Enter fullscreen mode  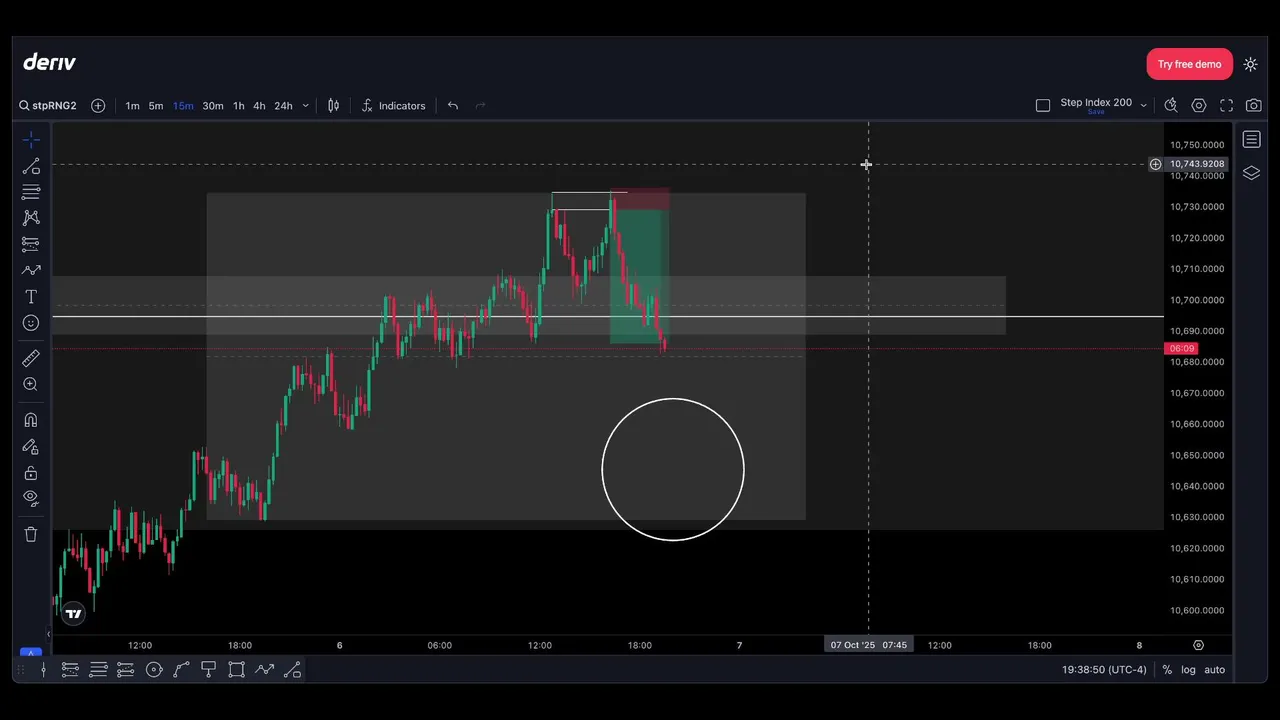point(1226,105)
